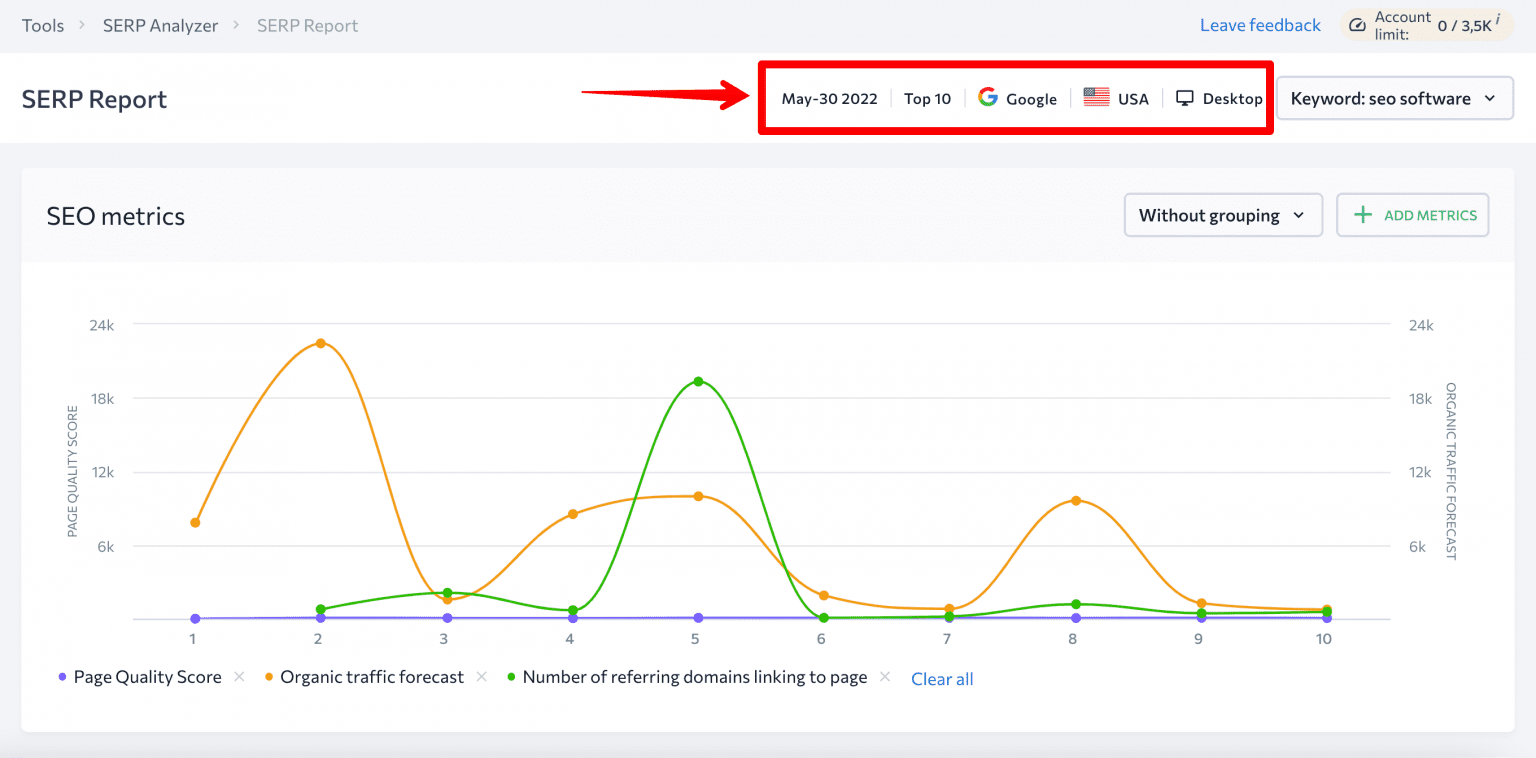Click the account limit speedometer icon
1536x758 pixels.
pos(1358,24)
